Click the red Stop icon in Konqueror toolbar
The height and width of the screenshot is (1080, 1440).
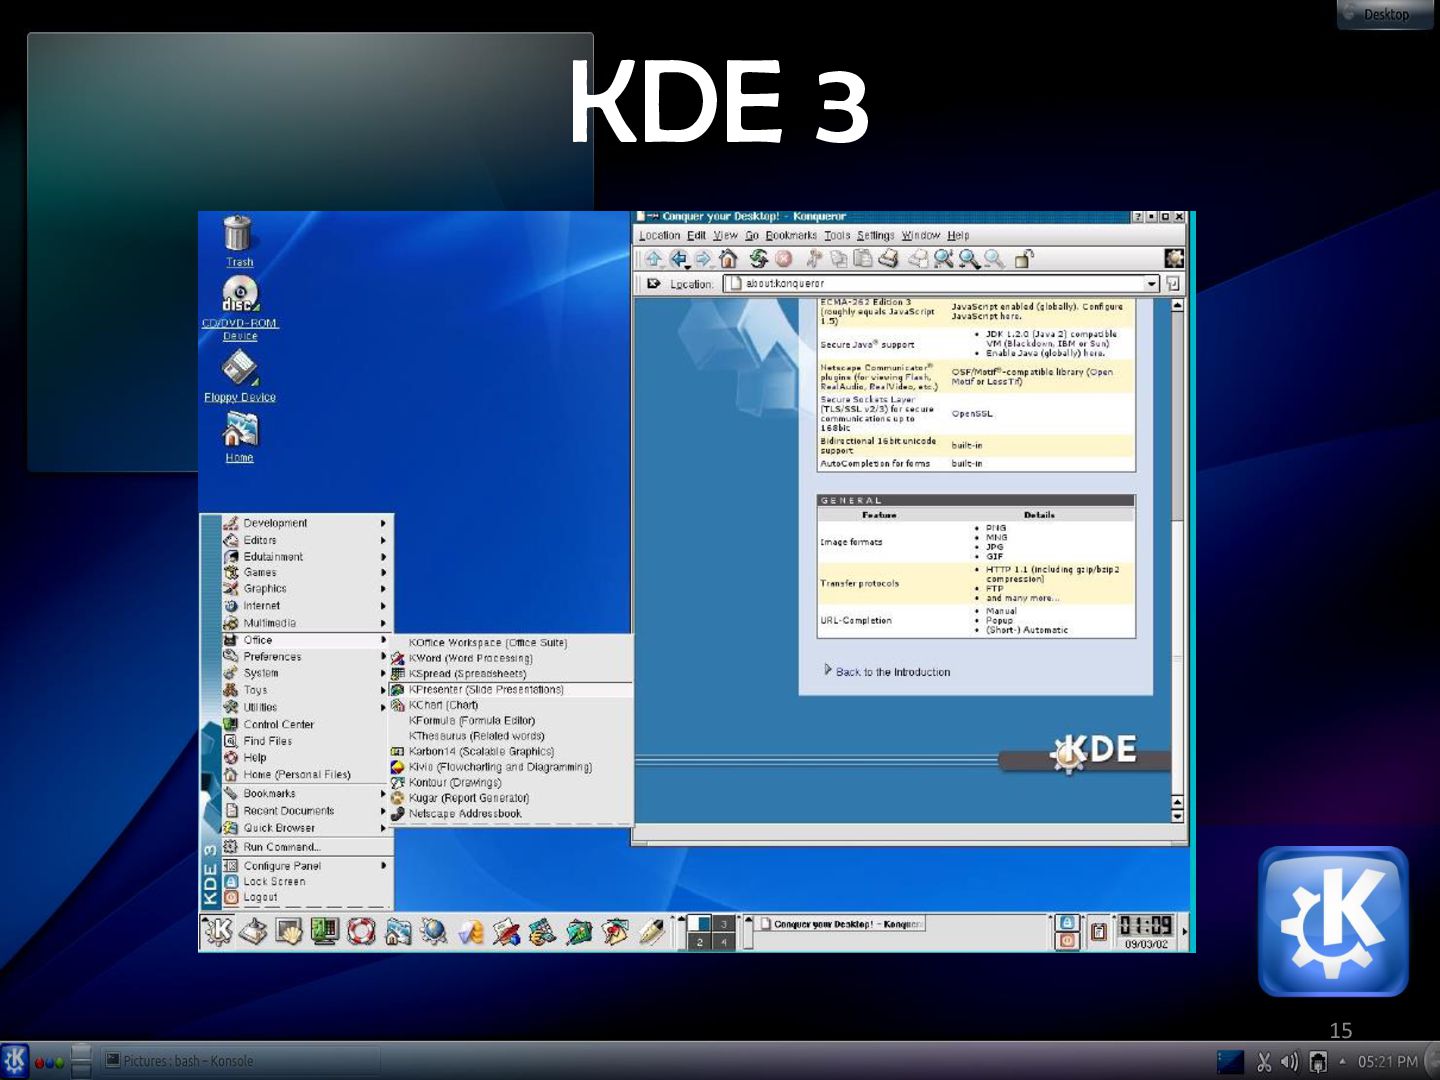point(784,259)
